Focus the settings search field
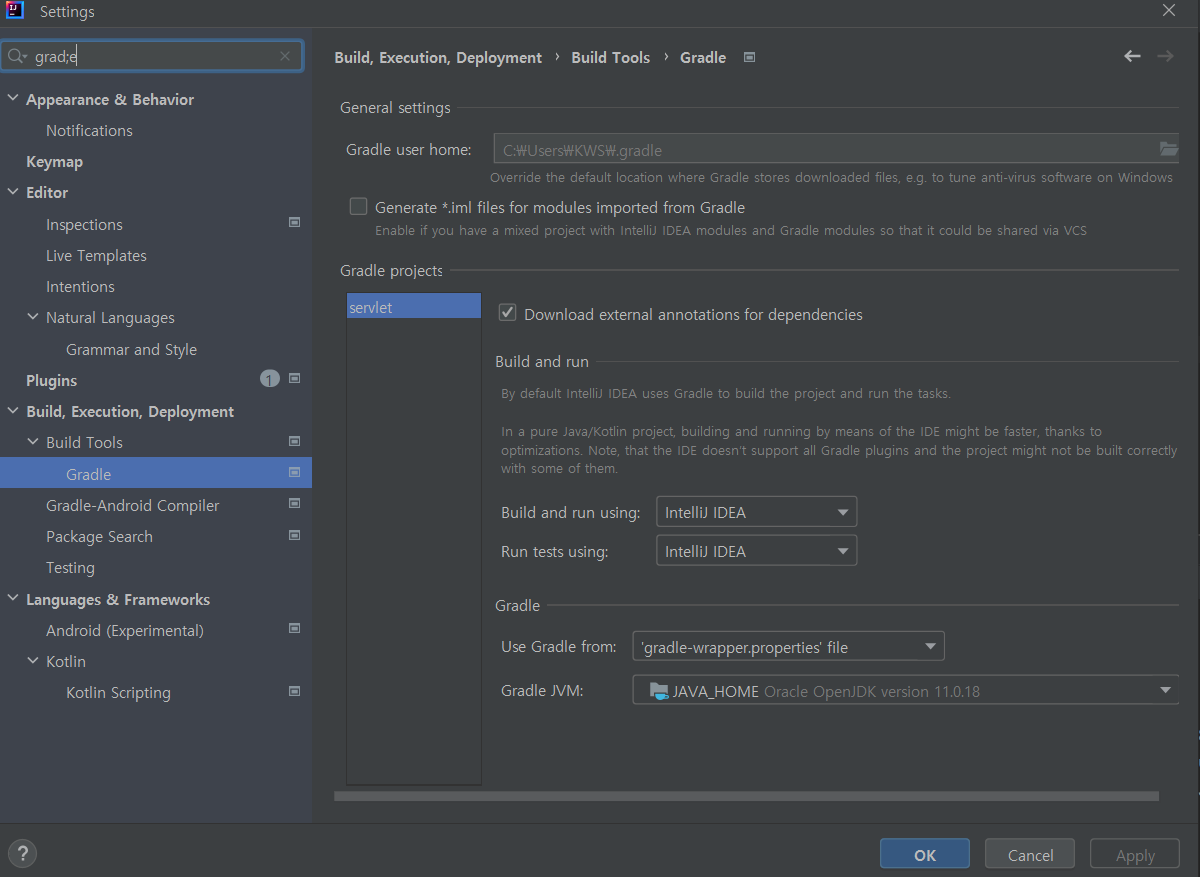This screenshot has height=877, width=1200. pos(152,57)
